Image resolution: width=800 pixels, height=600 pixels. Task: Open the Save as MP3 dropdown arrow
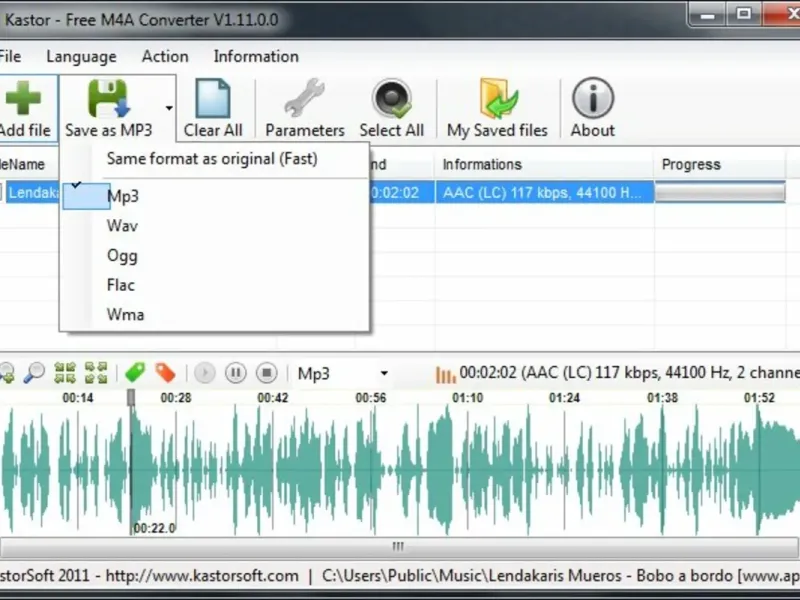point(169,108)
